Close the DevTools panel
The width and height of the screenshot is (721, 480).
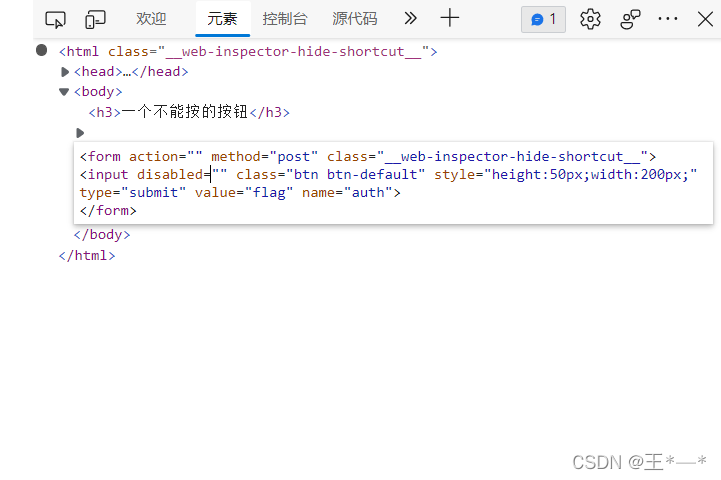tap(705, 19)
